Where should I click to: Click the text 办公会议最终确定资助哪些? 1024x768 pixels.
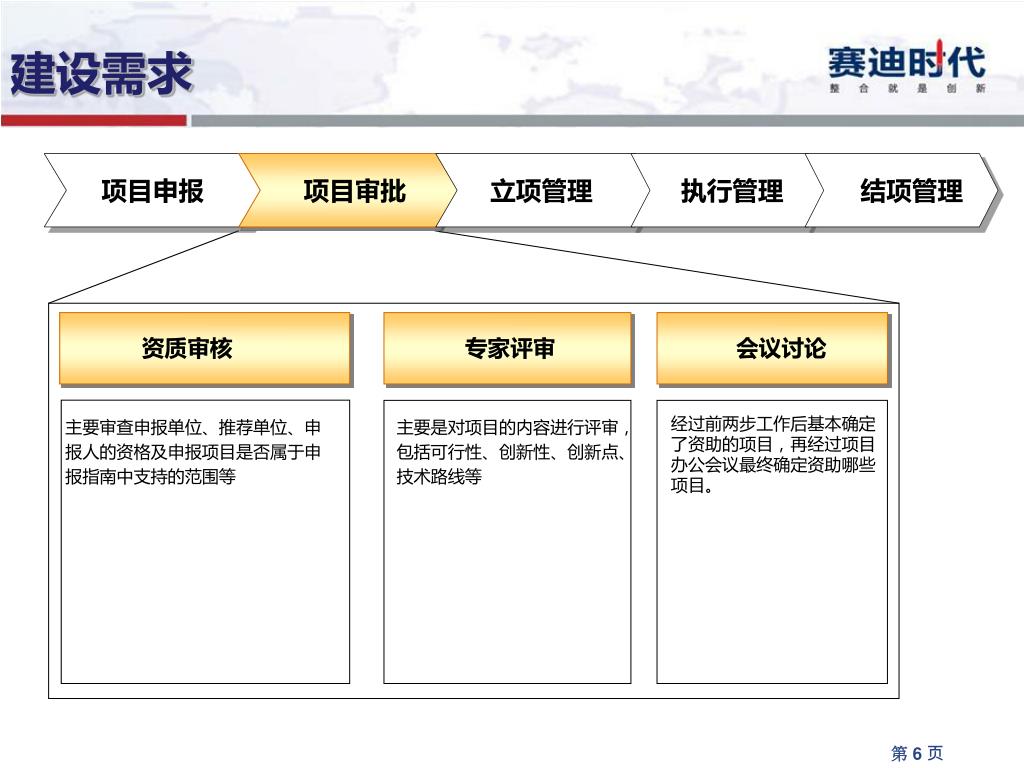[773, 465]
